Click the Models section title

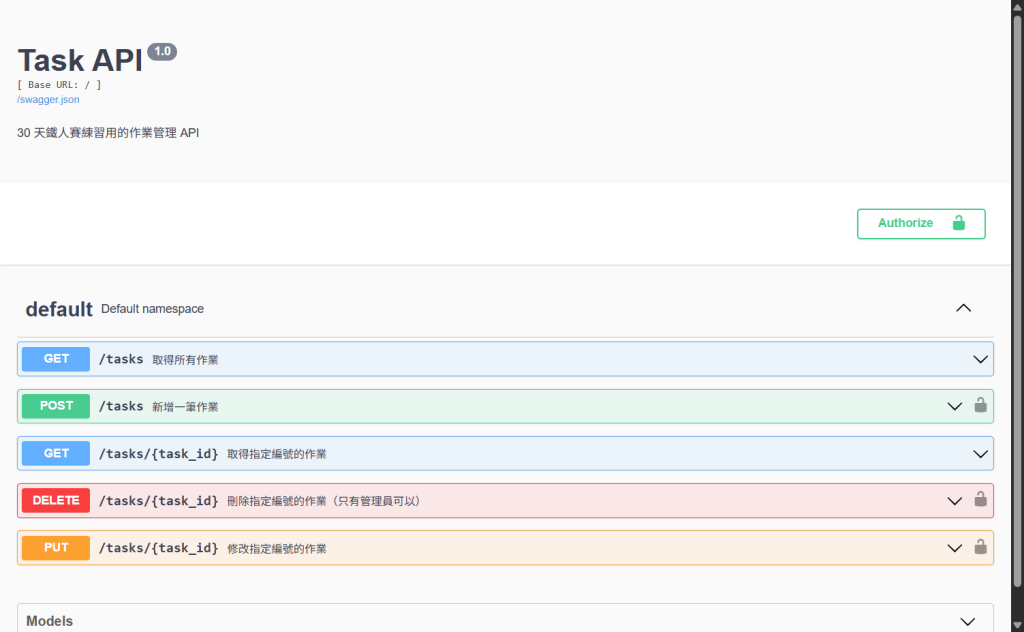pyautogui.click(x=50, y=622)
